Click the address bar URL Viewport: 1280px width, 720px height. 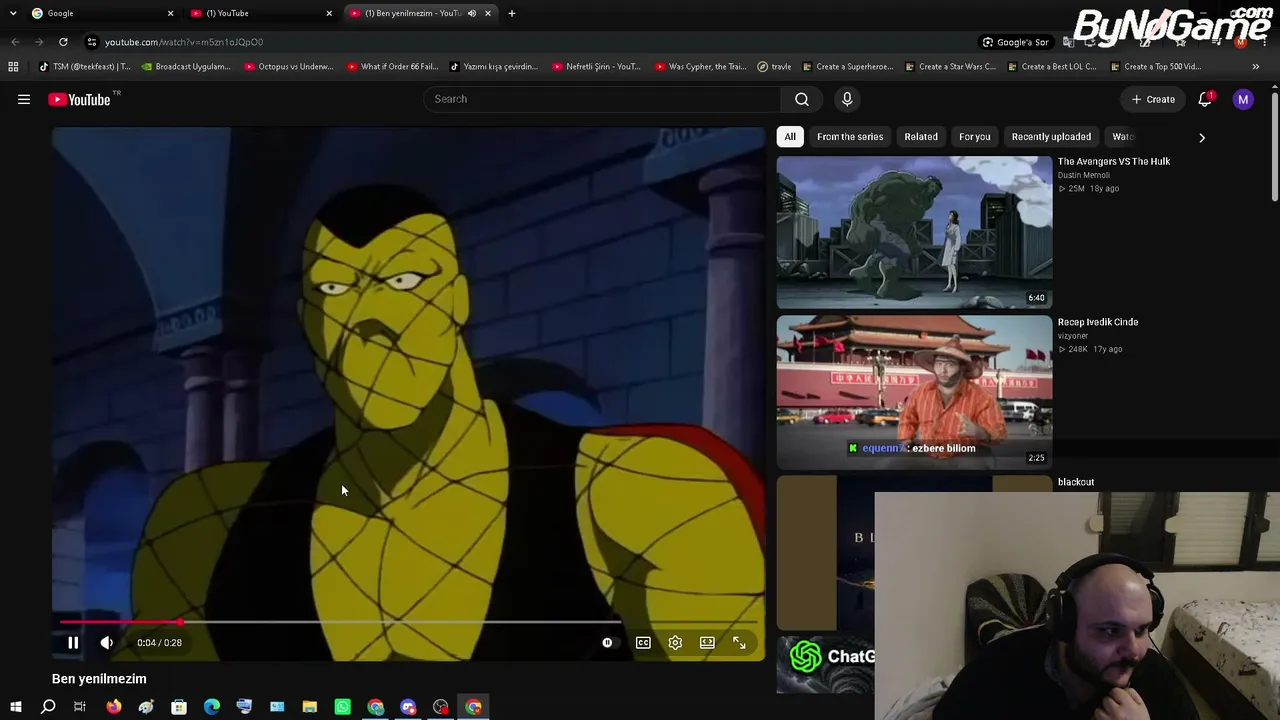point(184,42)
